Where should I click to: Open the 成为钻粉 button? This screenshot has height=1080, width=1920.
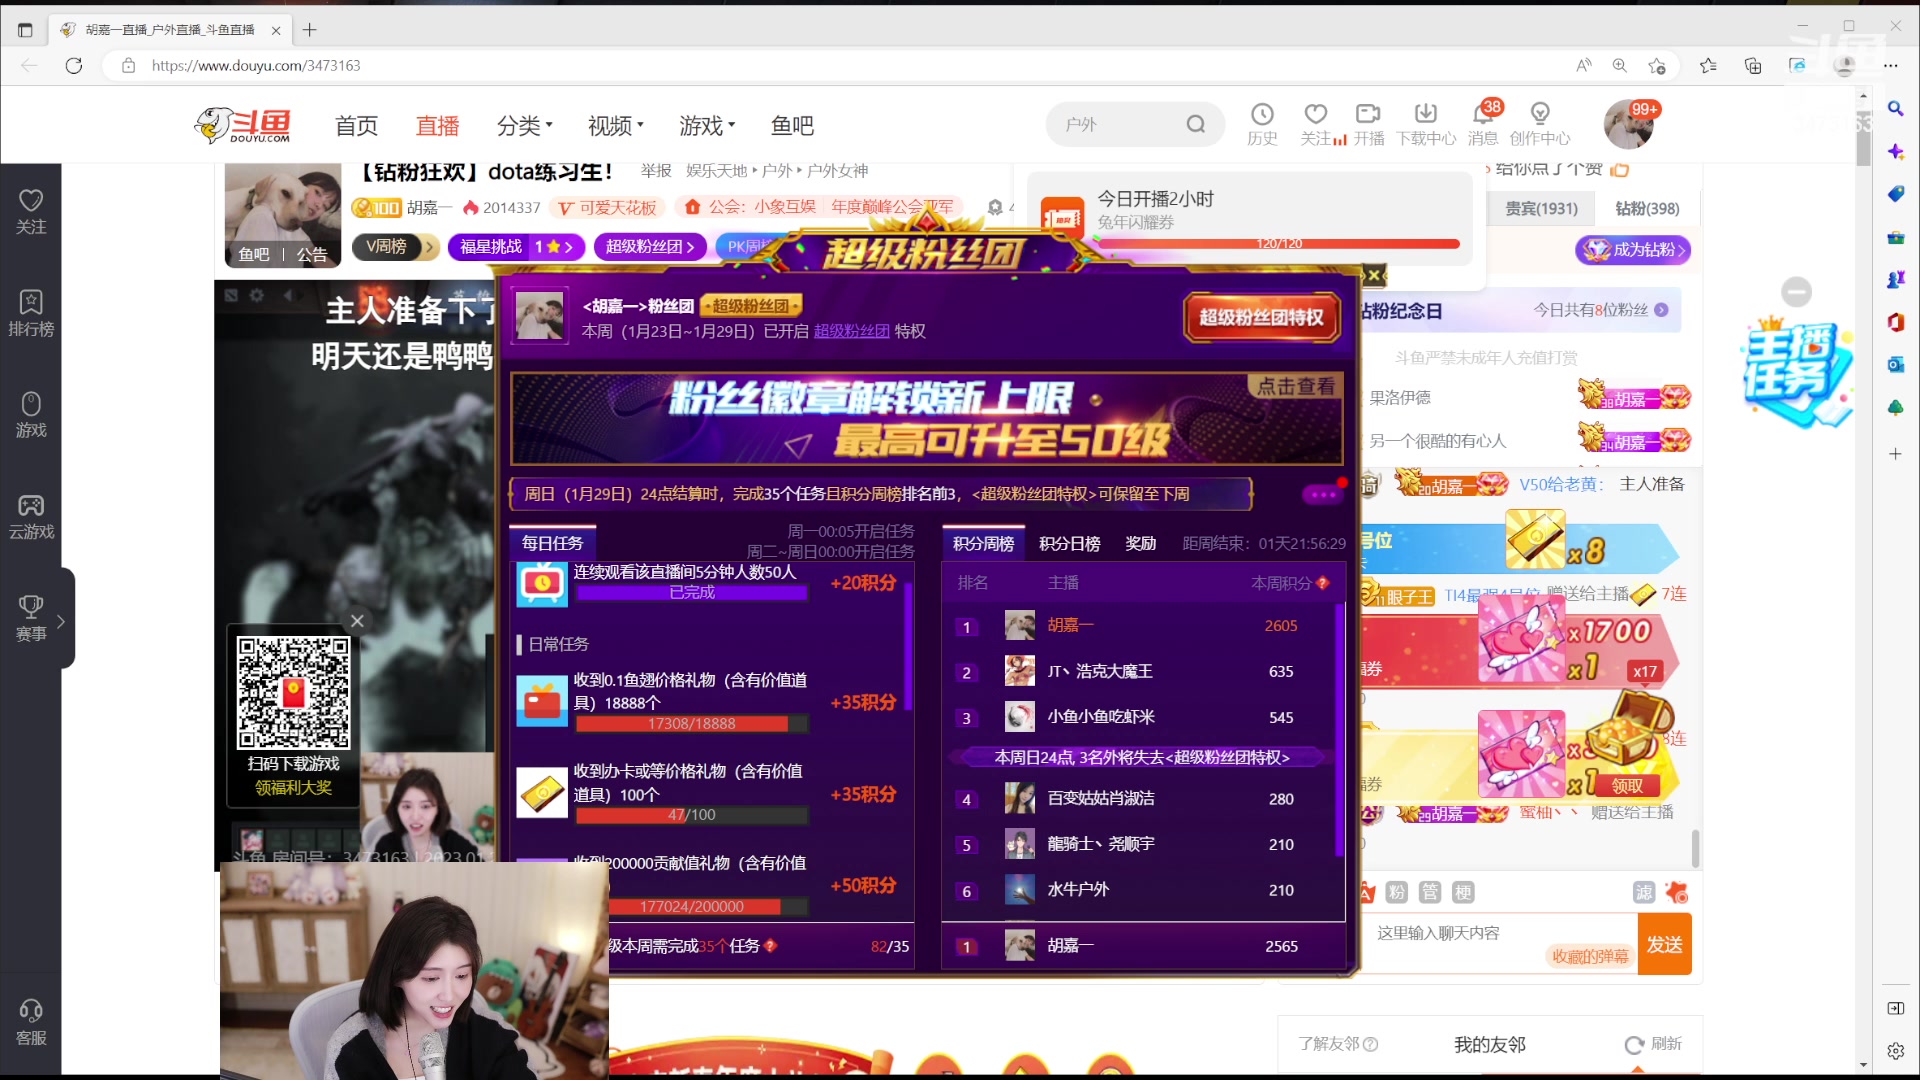1633,250
